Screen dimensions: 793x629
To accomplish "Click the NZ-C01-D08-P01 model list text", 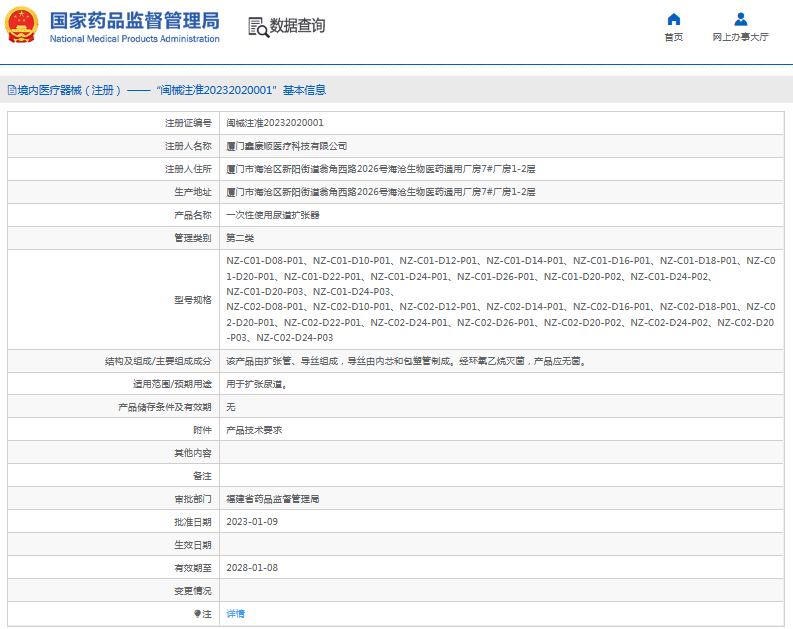I will click(501, 299).
